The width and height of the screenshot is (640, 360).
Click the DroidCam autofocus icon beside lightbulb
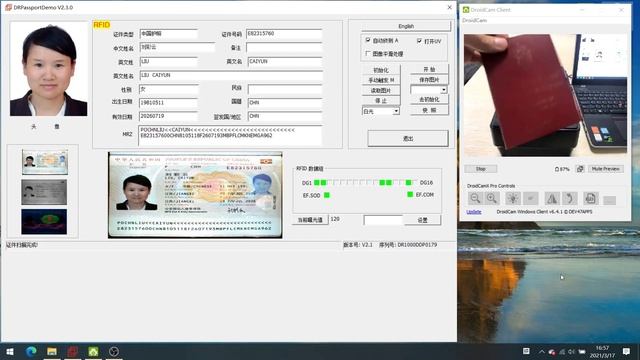pos(531,198)
